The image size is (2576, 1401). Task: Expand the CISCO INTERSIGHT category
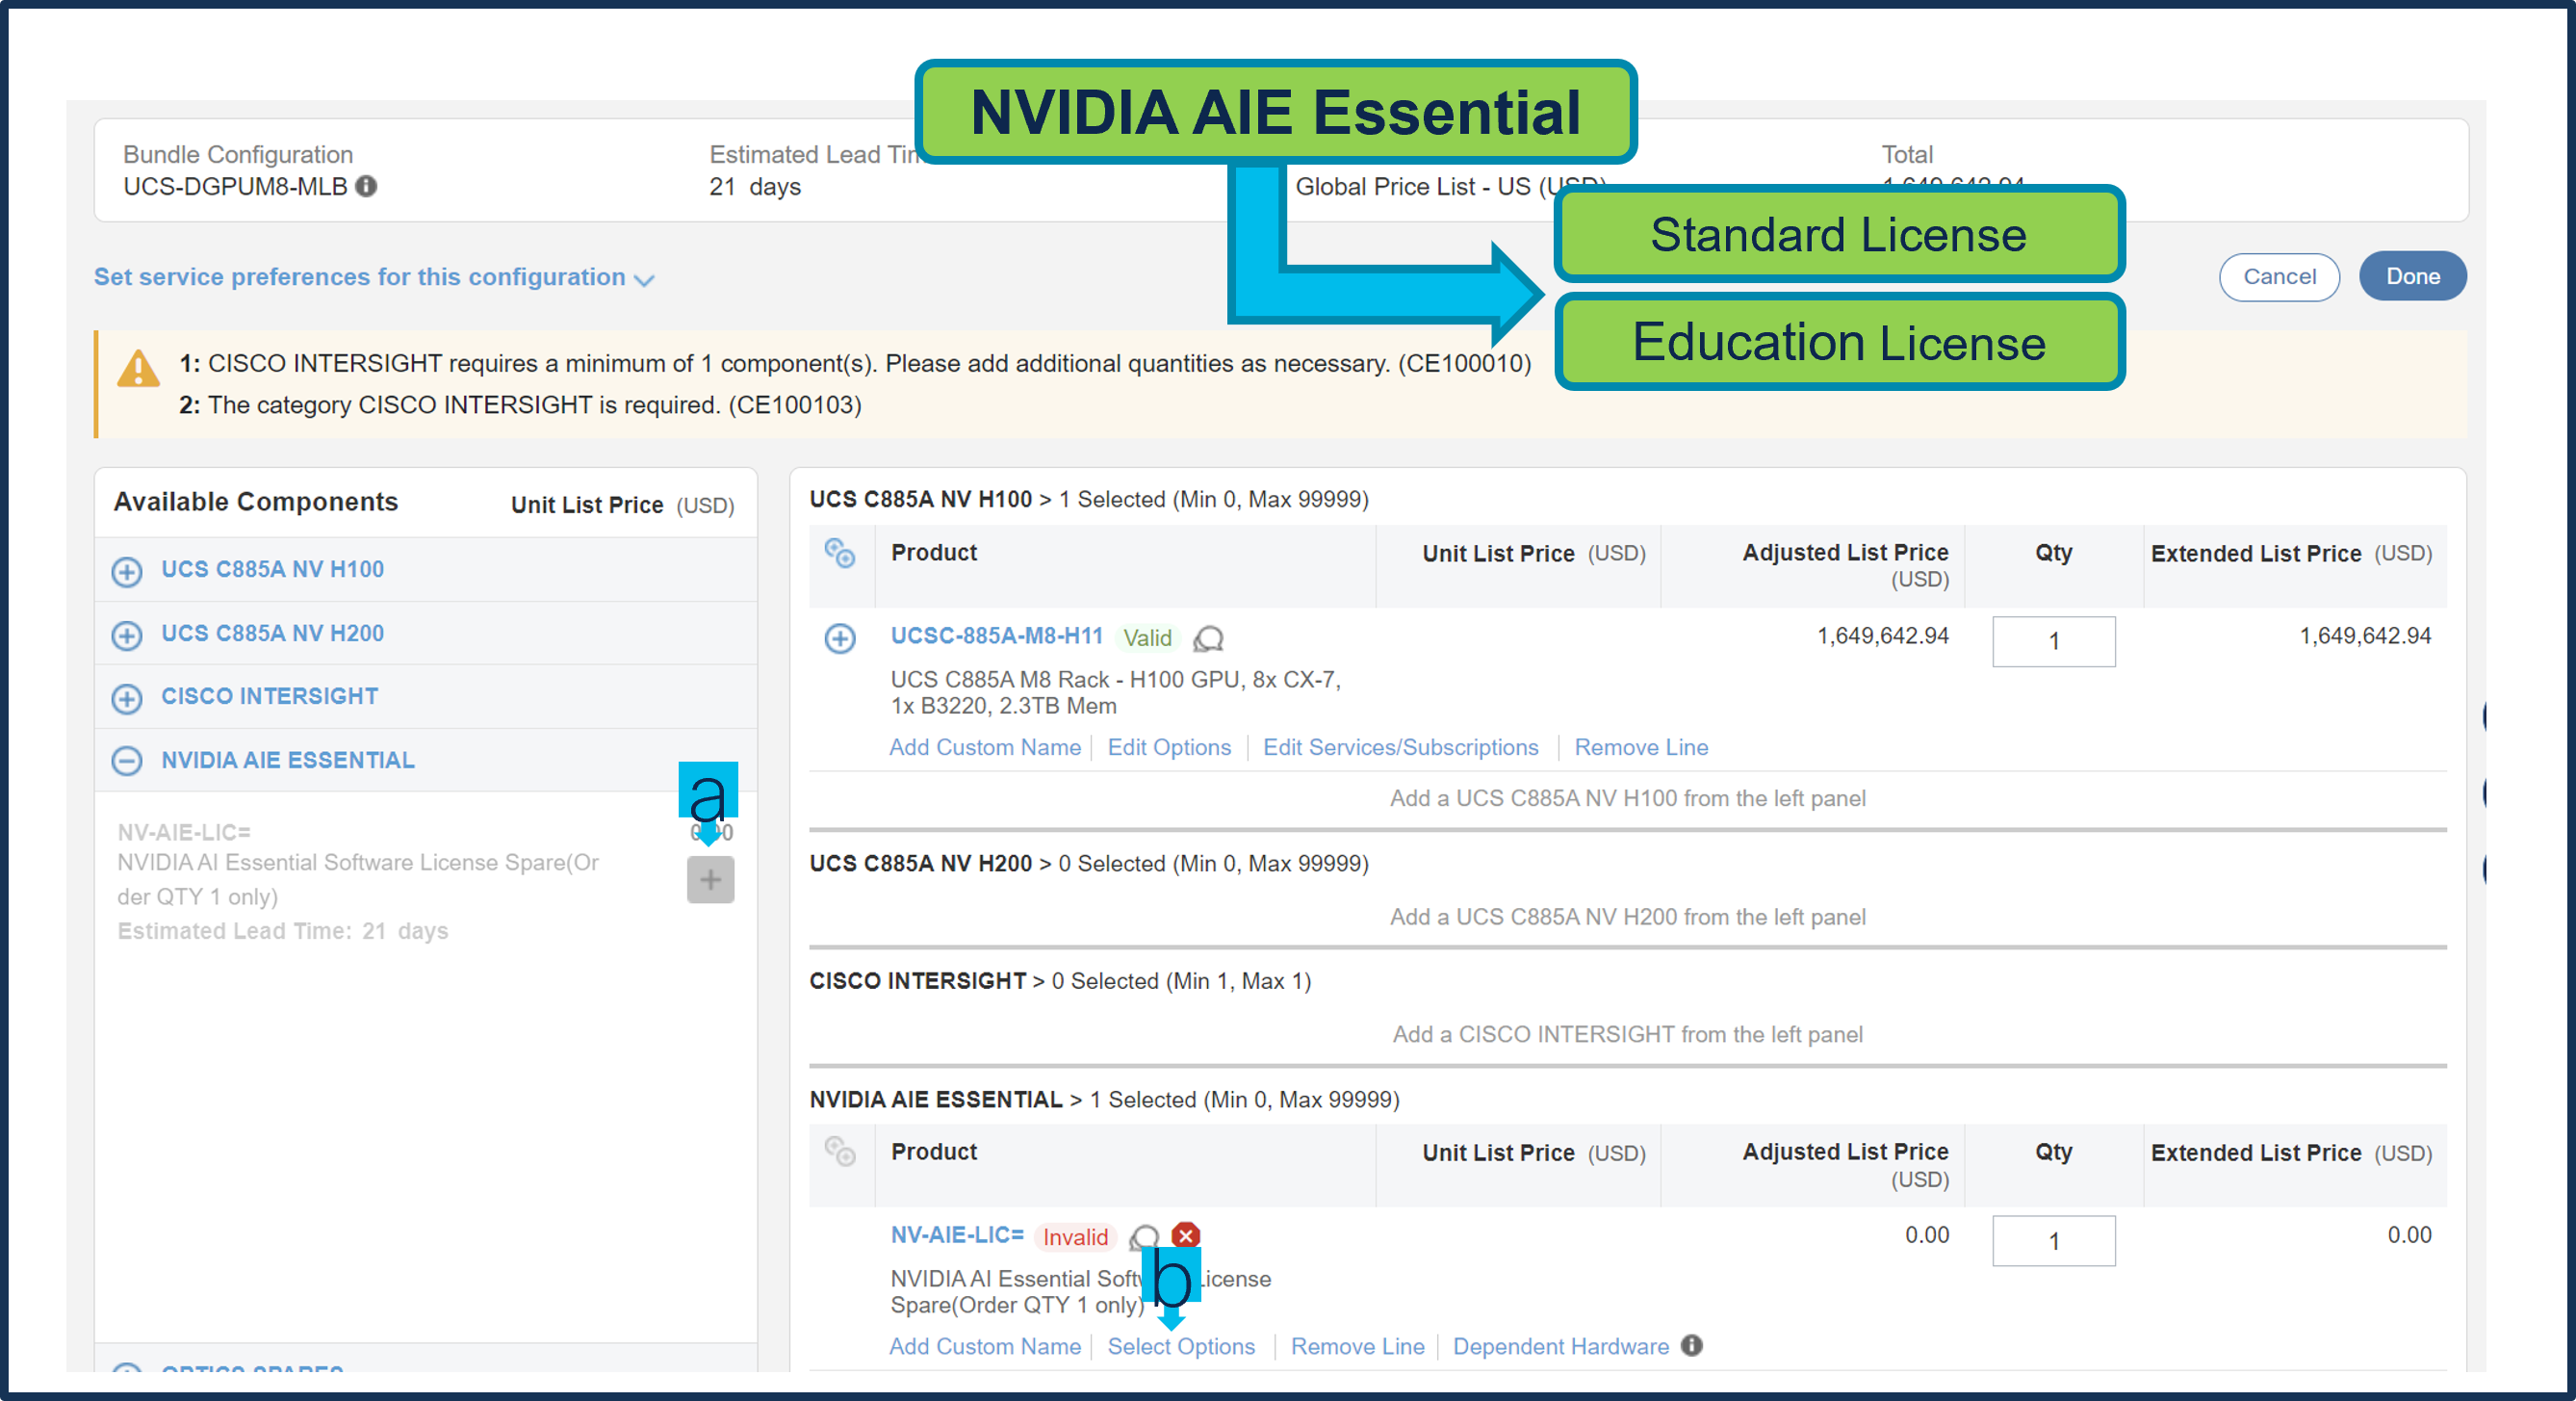click(127, 698)
